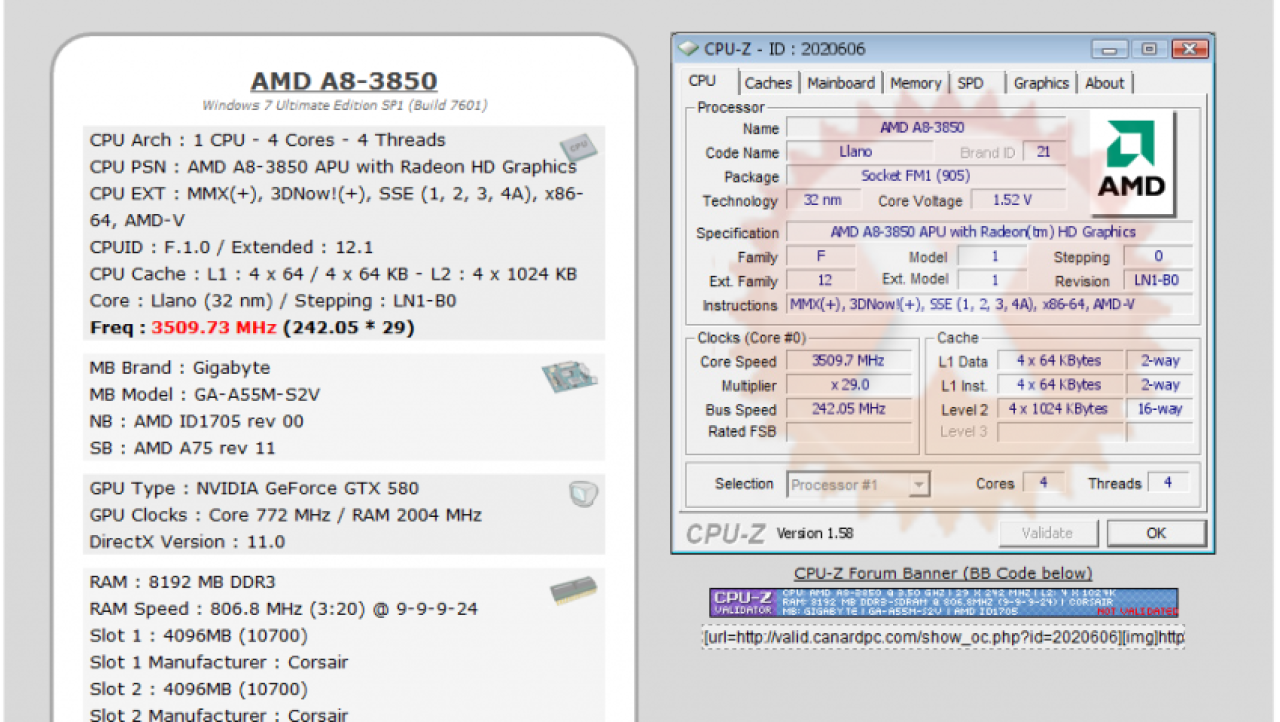Click the BB code URL text field
Viewport: 1280px width, 722px height.
[943, 637]
